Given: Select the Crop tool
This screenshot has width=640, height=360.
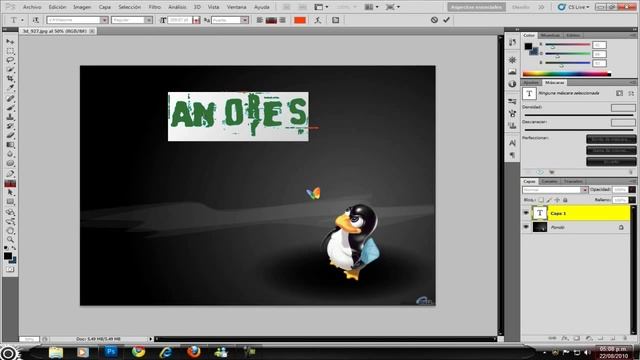Looking at the screenshot, I should pos(10,79).
